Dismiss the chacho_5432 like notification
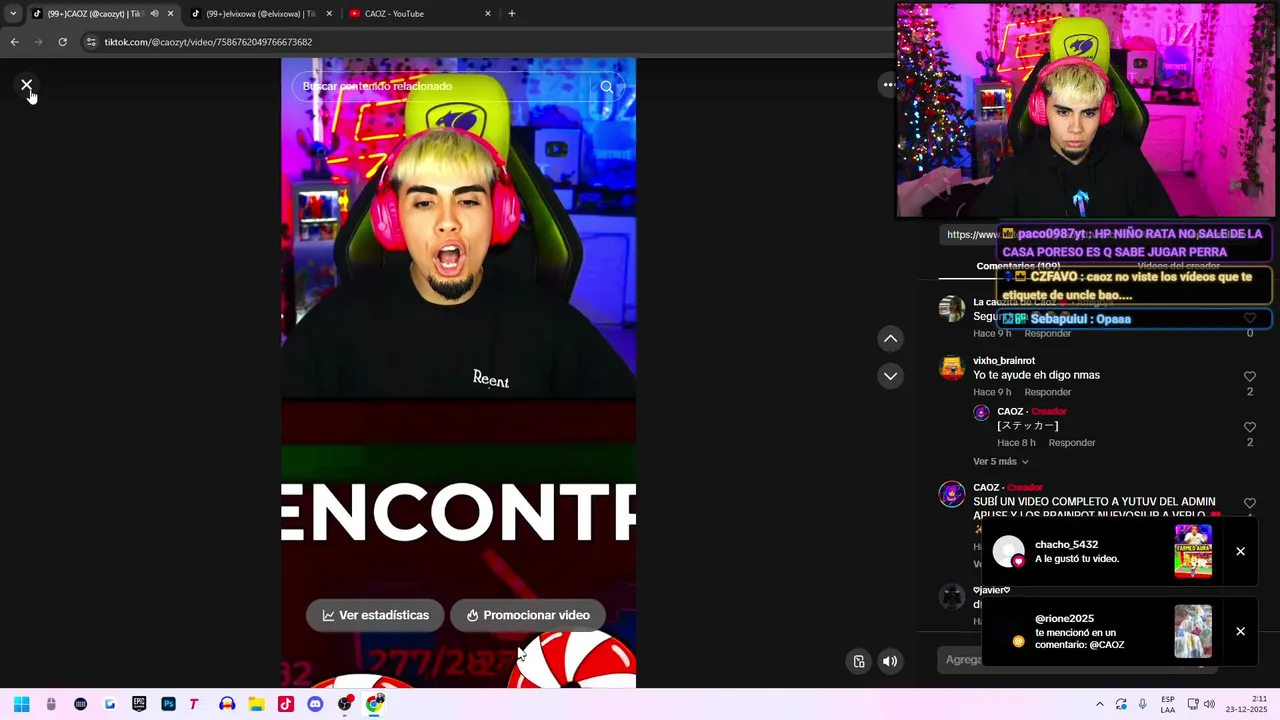1280x720 pixels. pos(1240,551)
